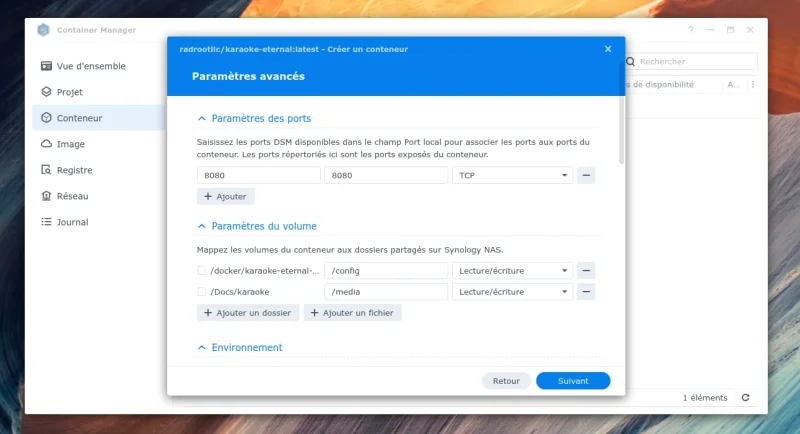Click the Projet layers icon
Viewport: 800px width, 434px height.
[x=46, y=92]
